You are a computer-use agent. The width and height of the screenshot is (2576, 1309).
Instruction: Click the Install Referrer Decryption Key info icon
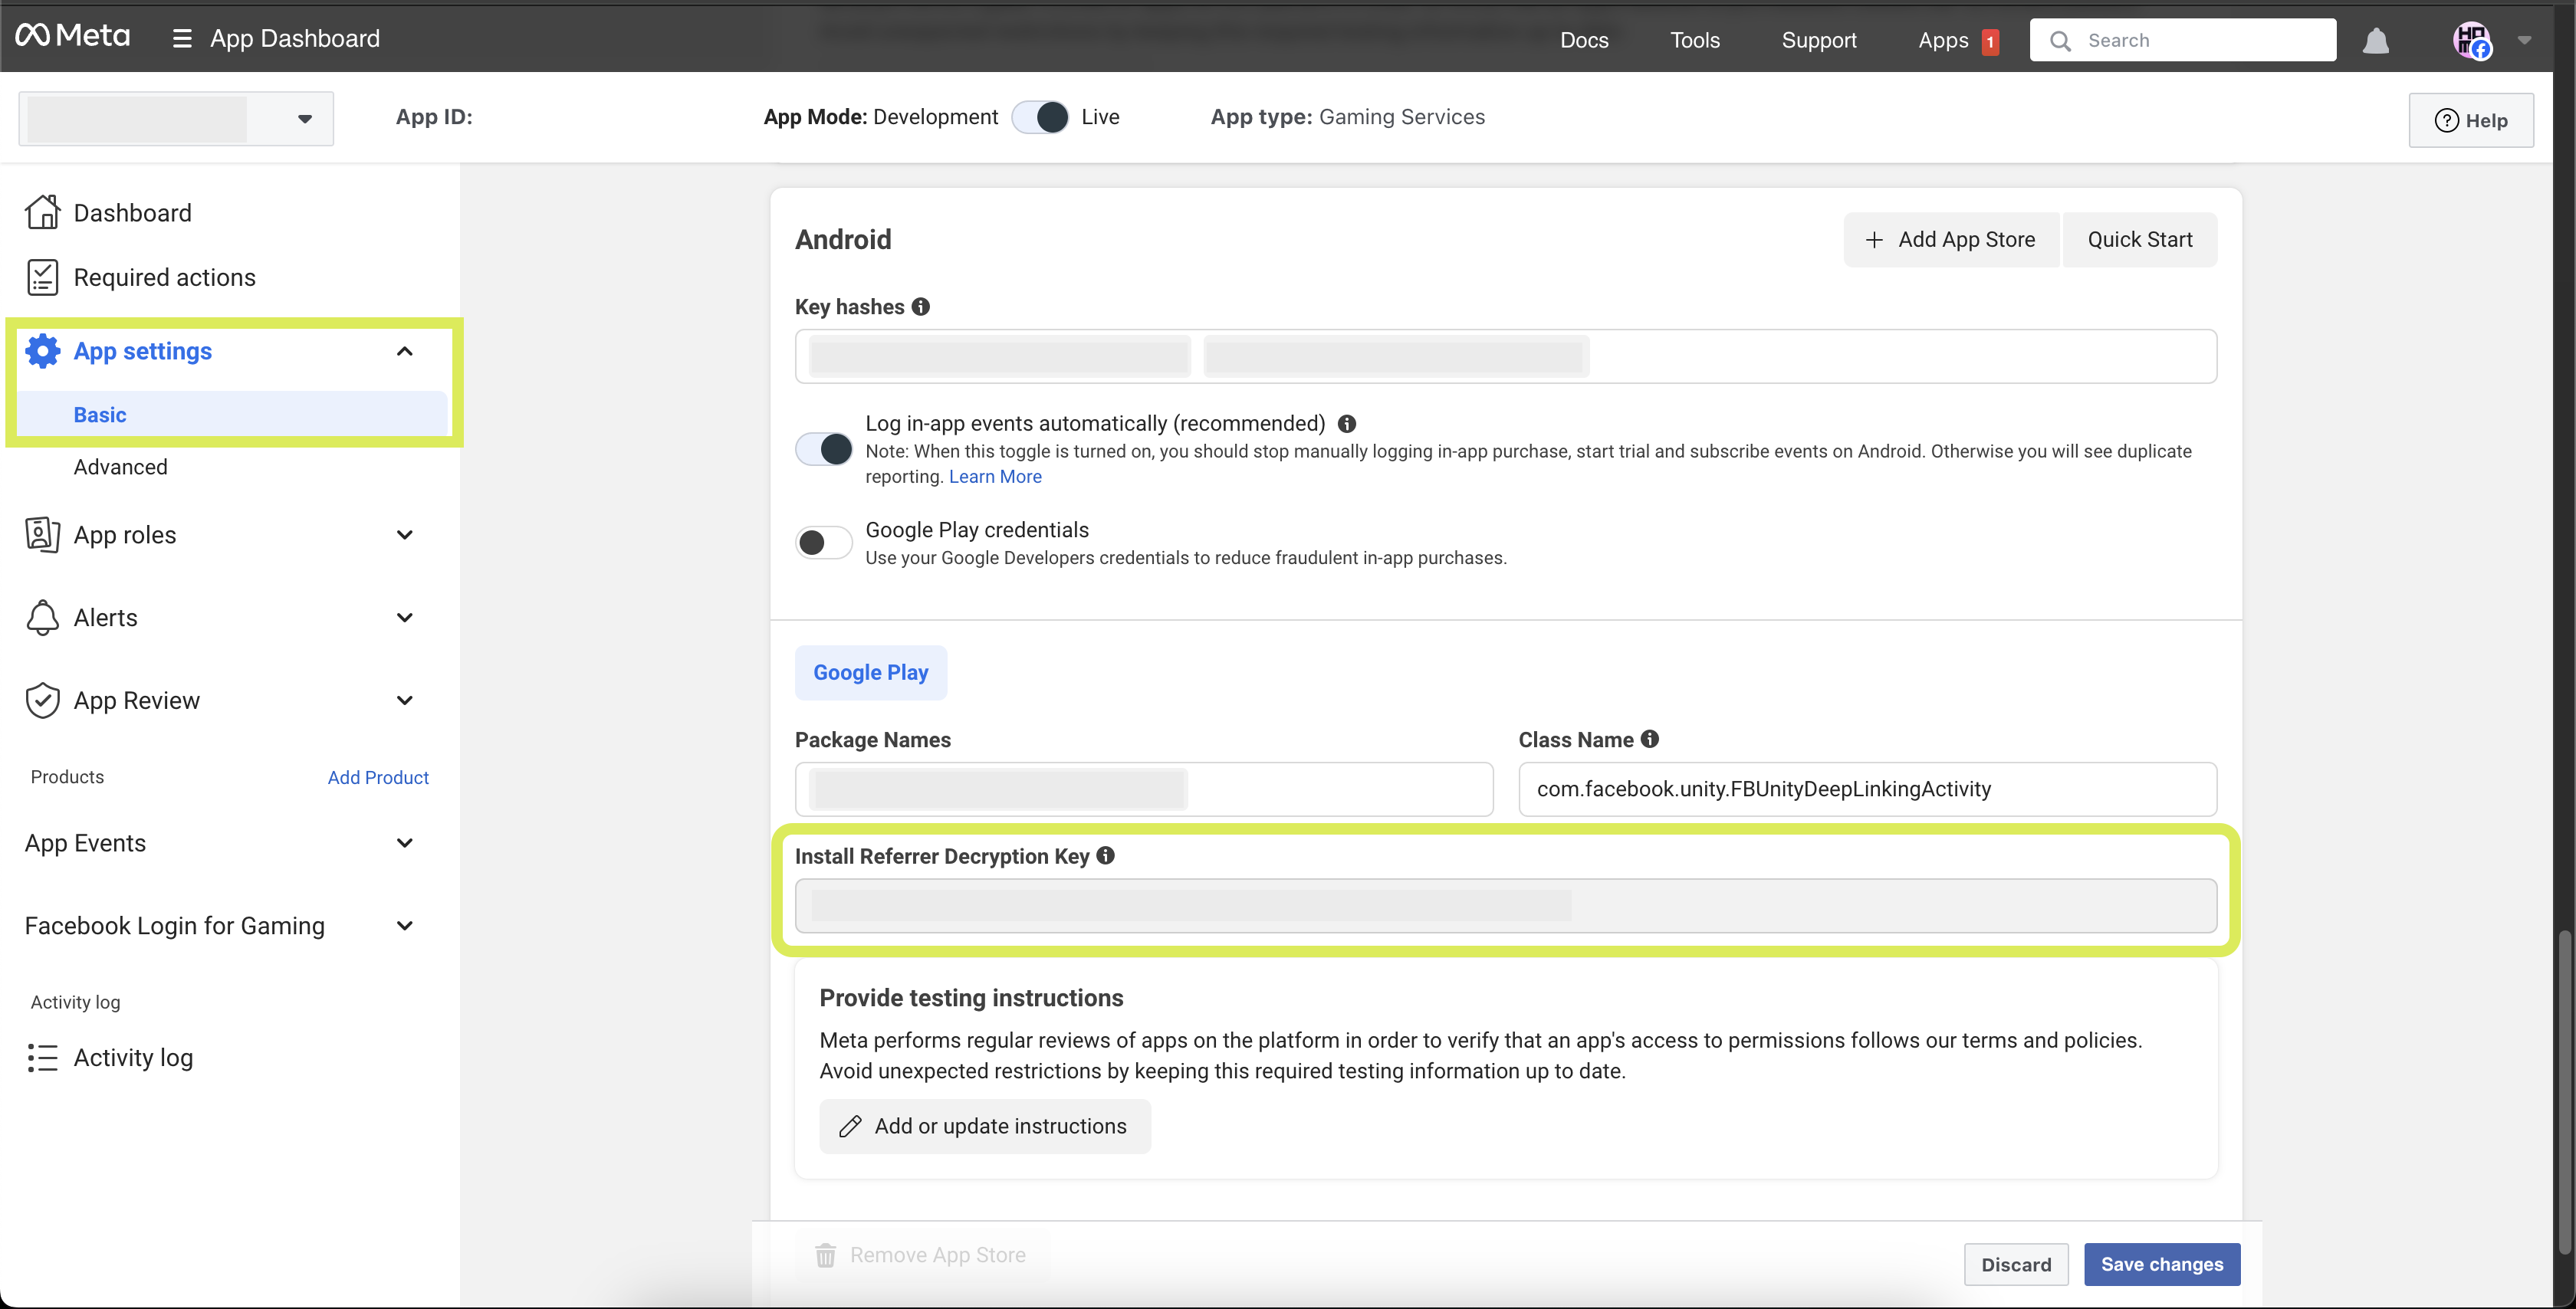point(1105,855)
